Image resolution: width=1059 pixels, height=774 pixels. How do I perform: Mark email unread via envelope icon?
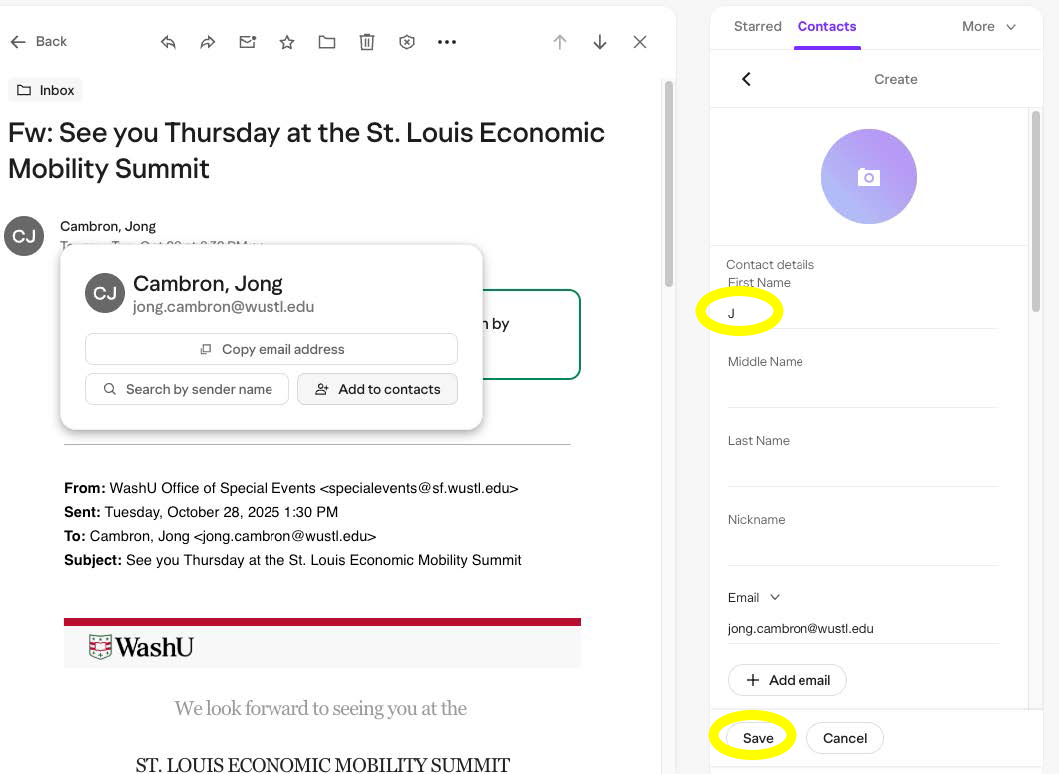coord(247,42)
